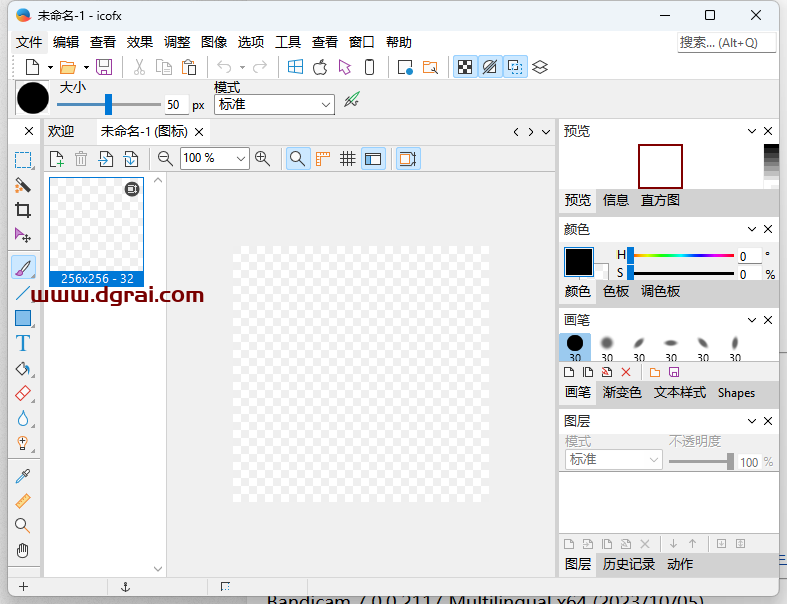
Task: Toggle the side panel layout button
Action: tap(373, 159)
